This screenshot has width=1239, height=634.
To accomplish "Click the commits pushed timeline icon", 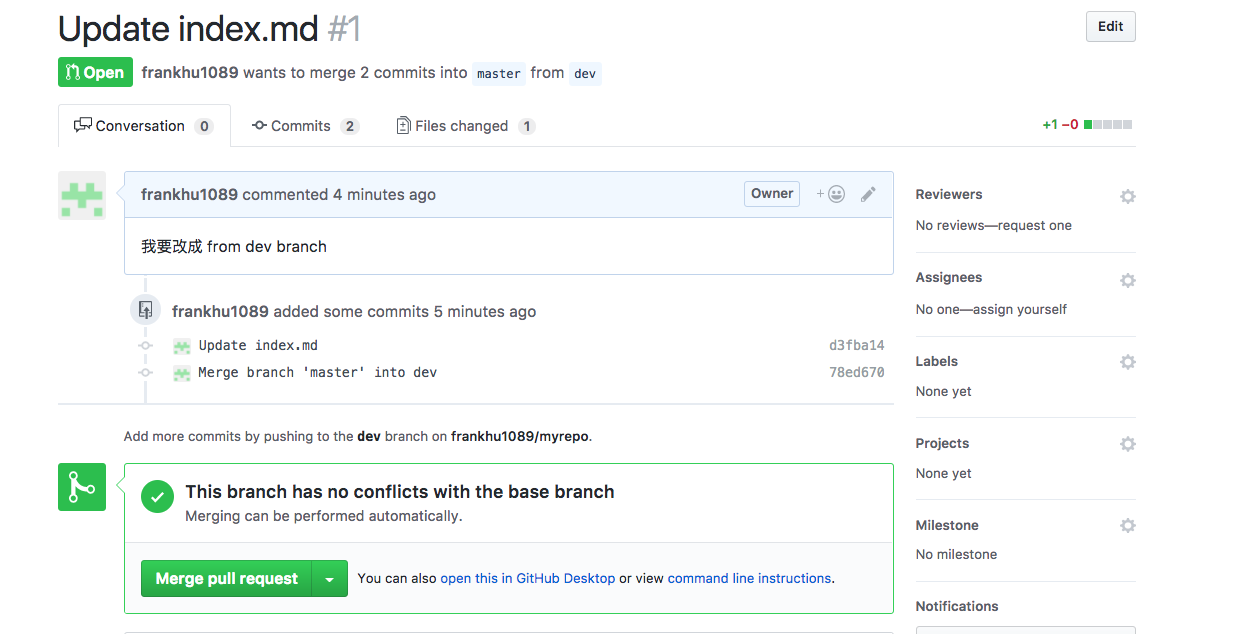I will pos(146,310).
